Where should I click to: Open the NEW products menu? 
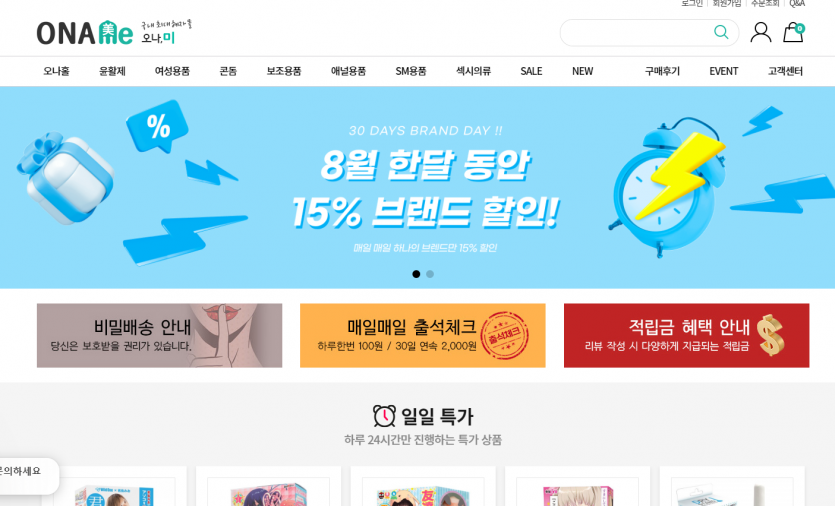click(582, 71)
